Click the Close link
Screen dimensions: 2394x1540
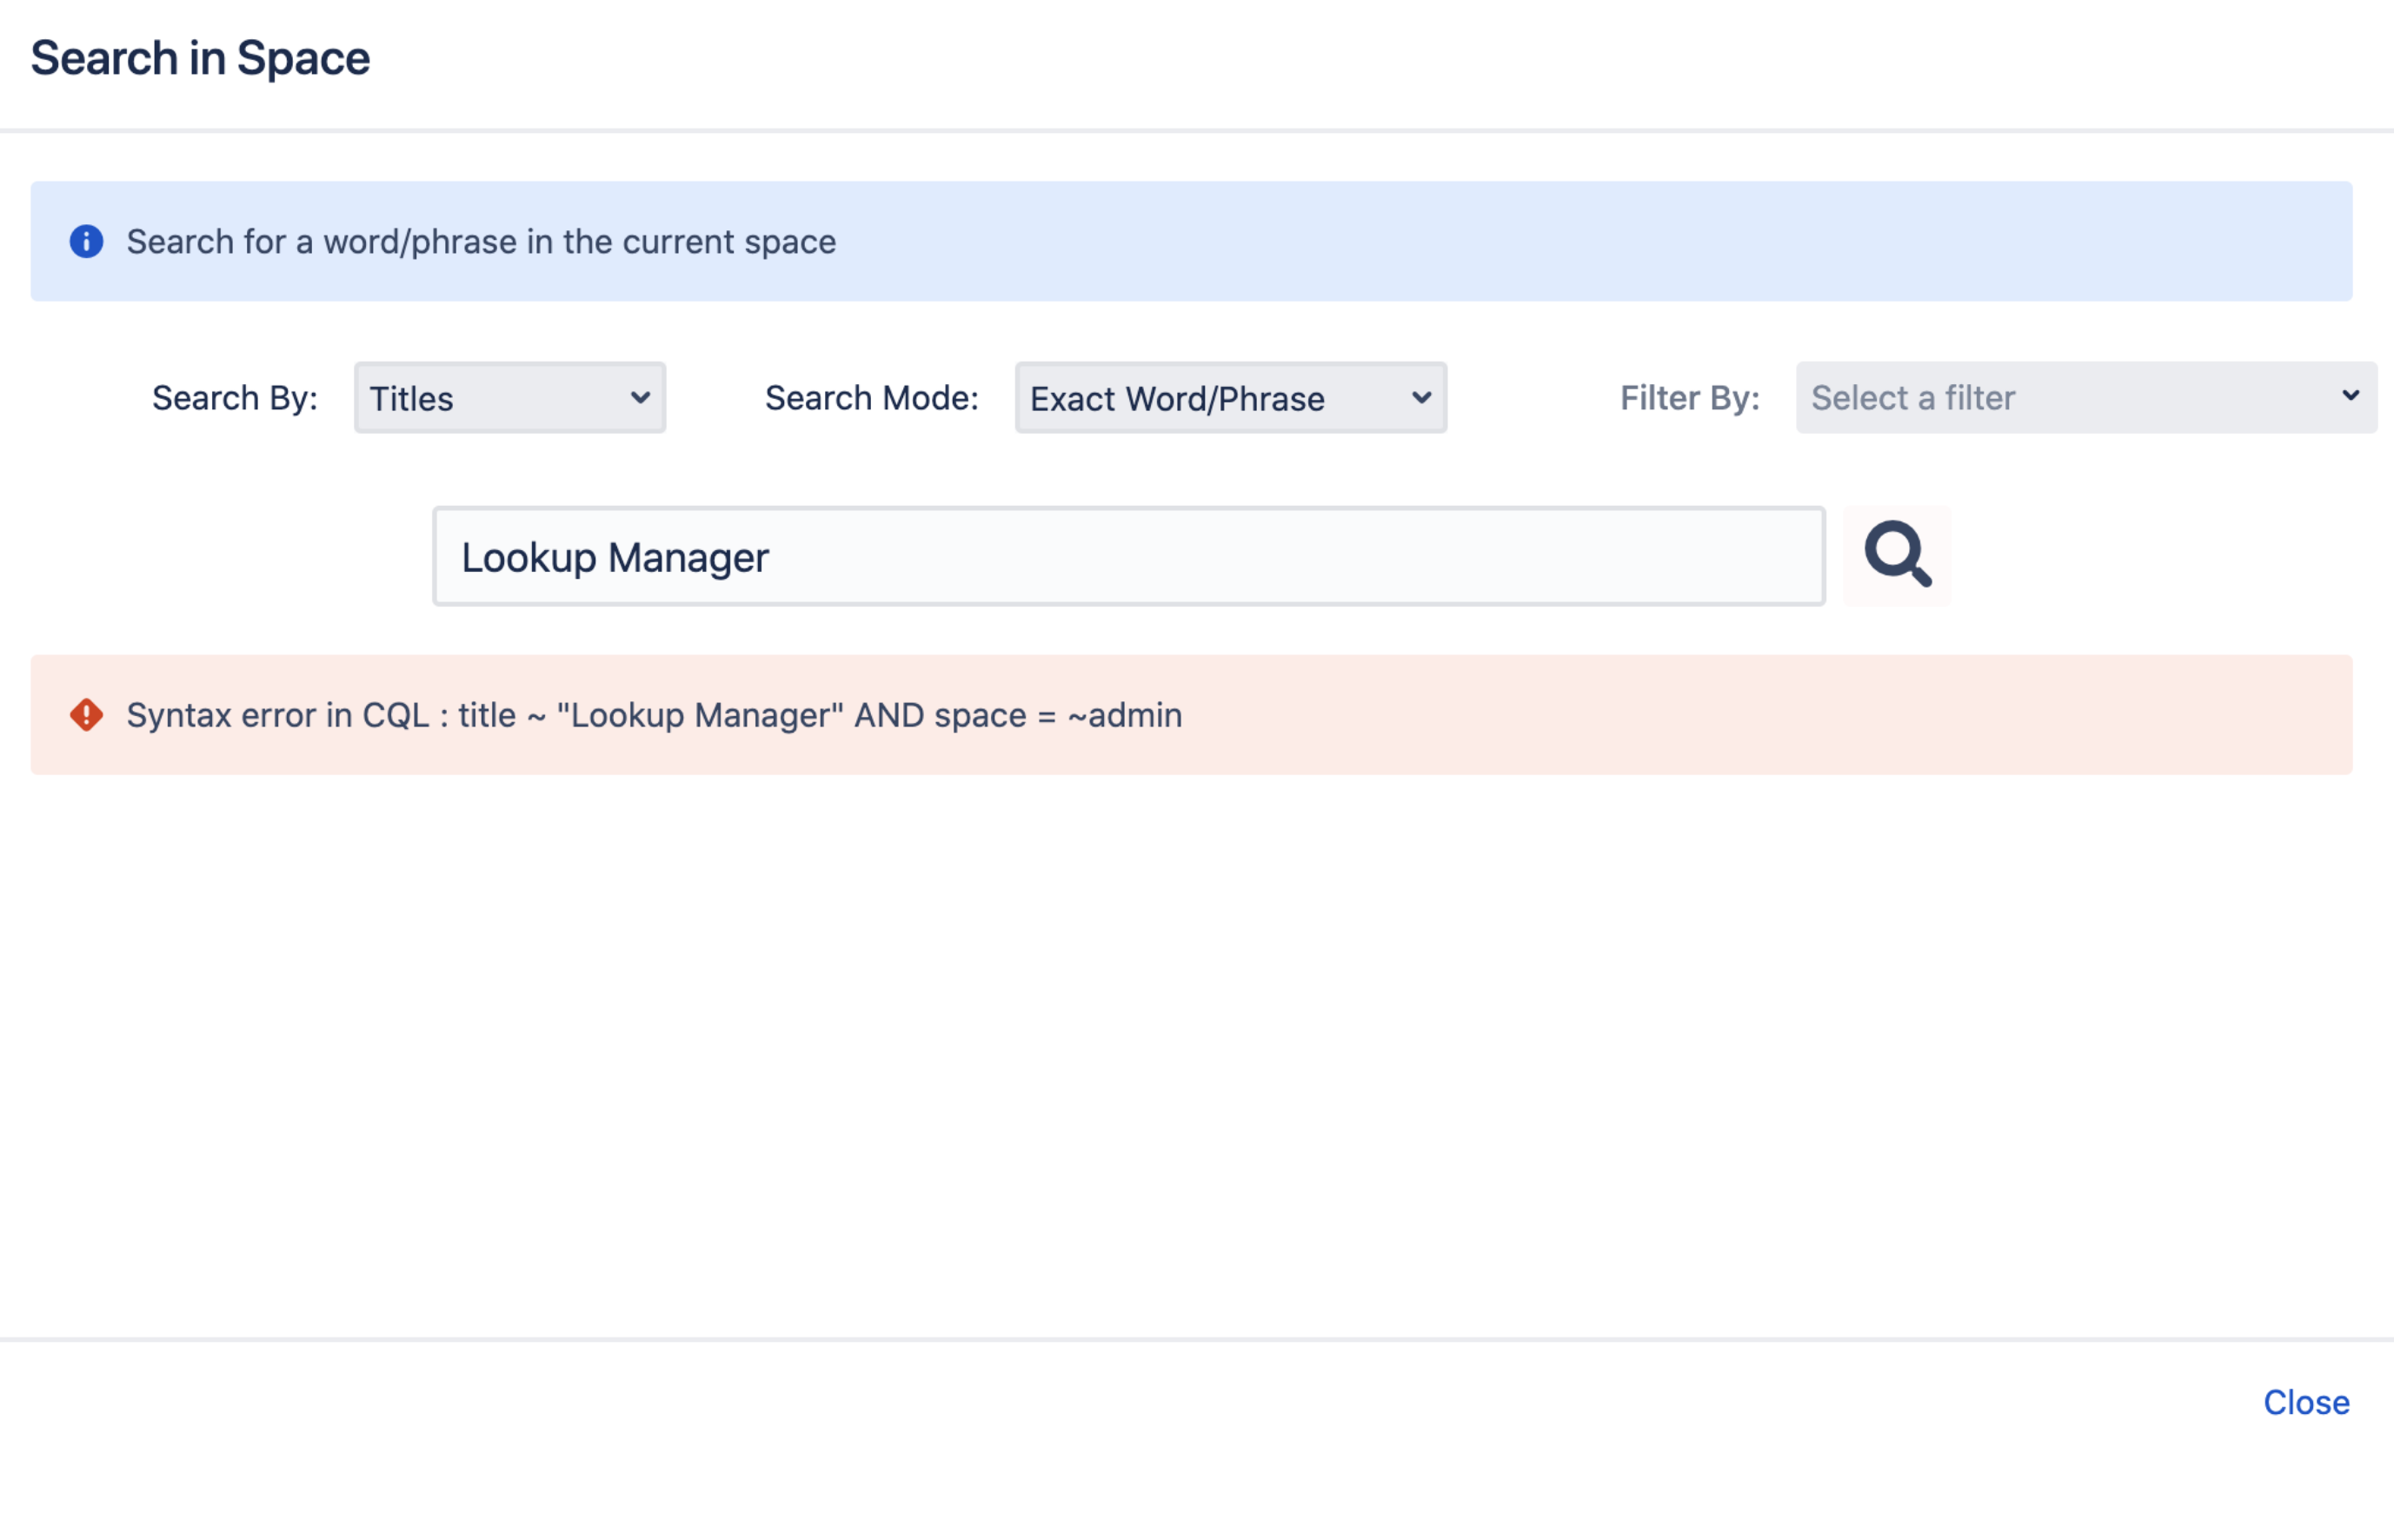coord(2305,1402)
